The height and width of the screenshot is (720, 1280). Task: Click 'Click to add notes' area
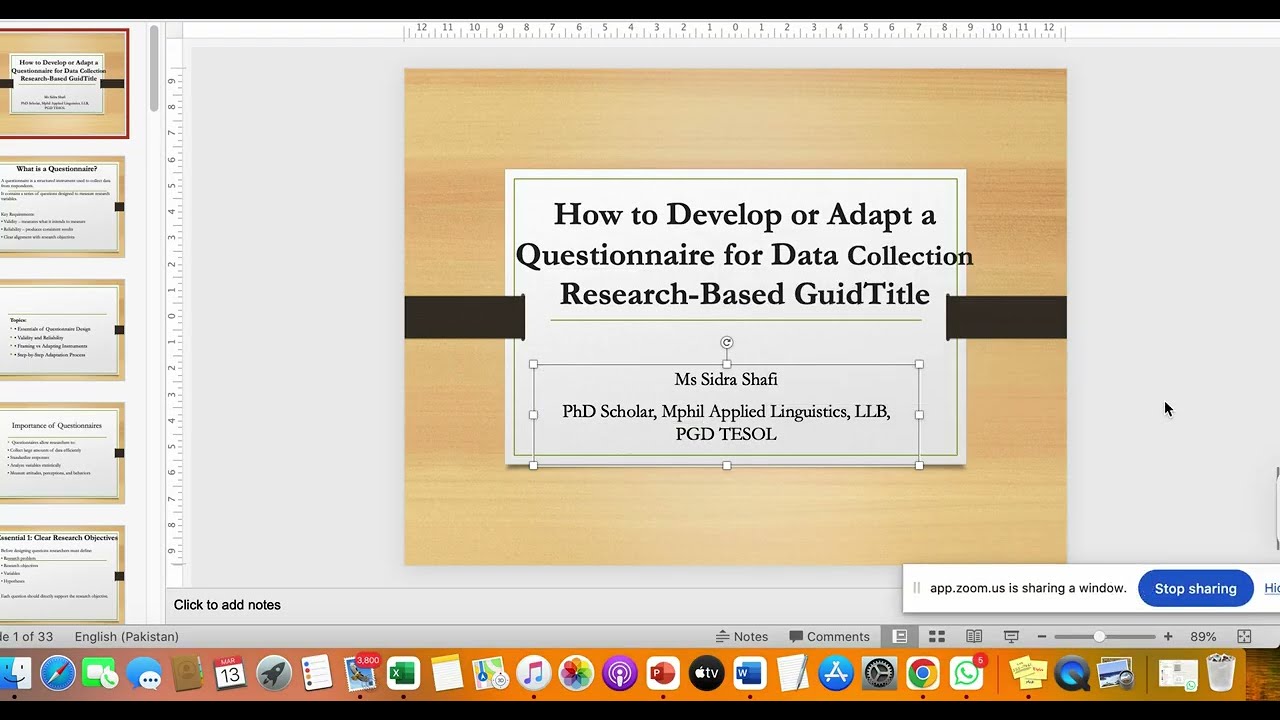(227, 605)
